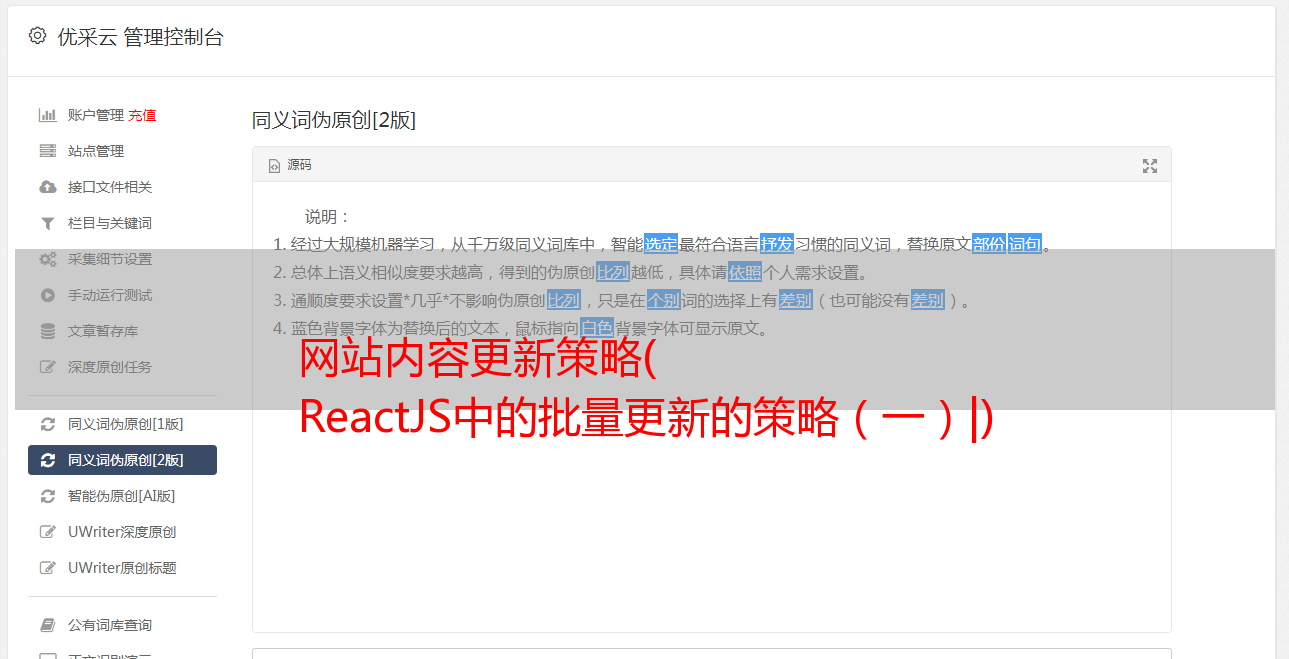
Task: Click the gear icon beside 优采云 管理控制台
Action: pos(37,37)
